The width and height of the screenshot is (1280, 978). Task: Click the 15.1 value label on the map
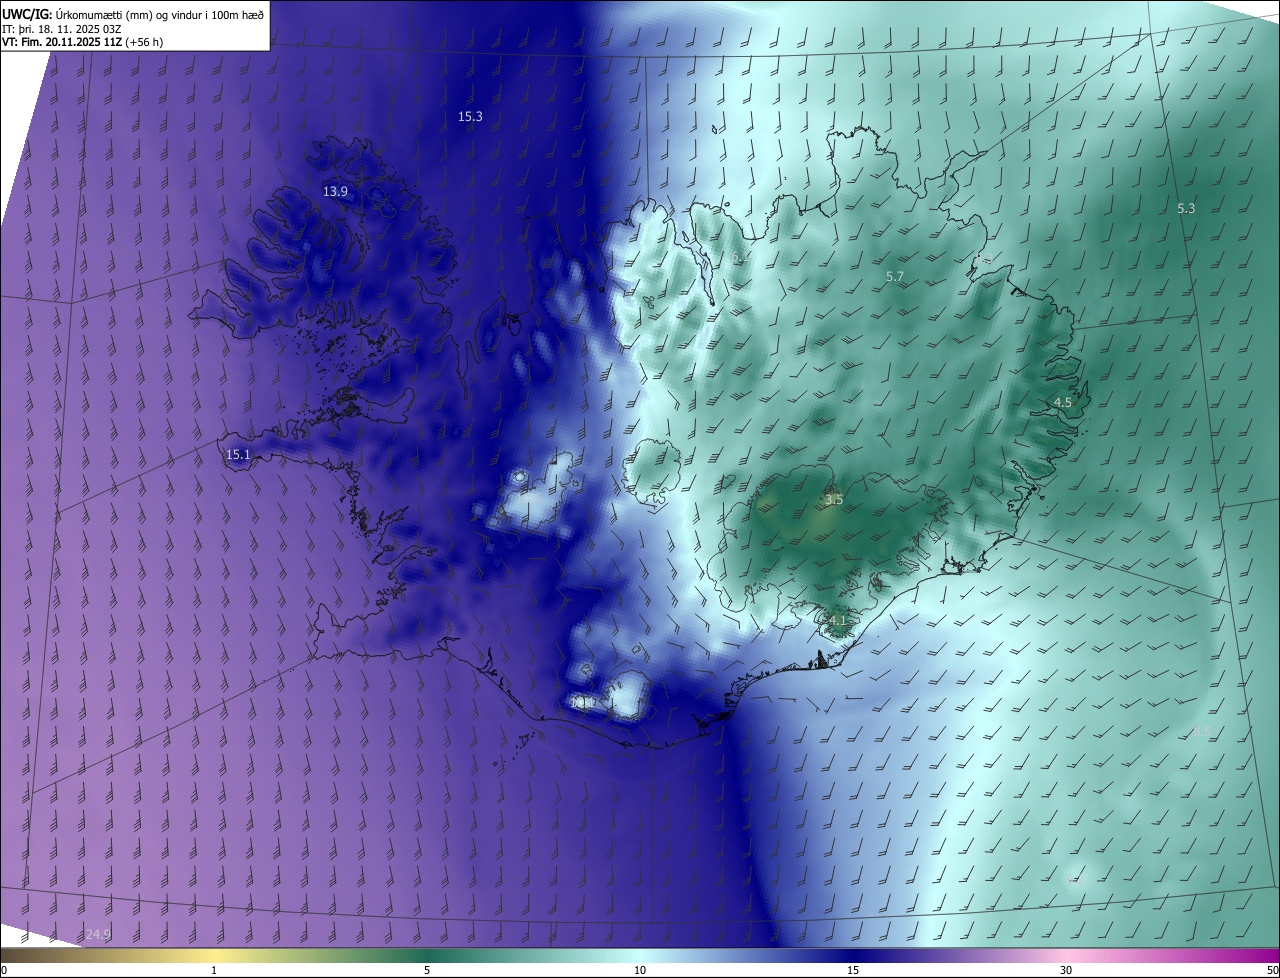coord(238,455)
